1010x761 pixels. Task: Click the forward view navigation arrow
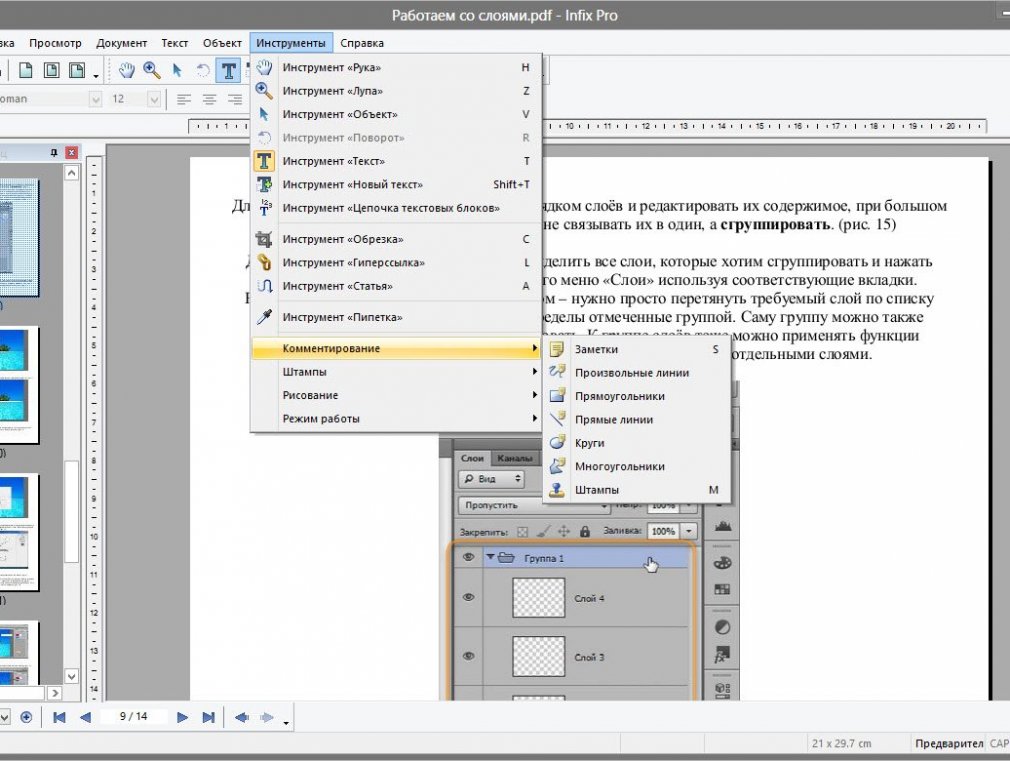click(267, 717)
